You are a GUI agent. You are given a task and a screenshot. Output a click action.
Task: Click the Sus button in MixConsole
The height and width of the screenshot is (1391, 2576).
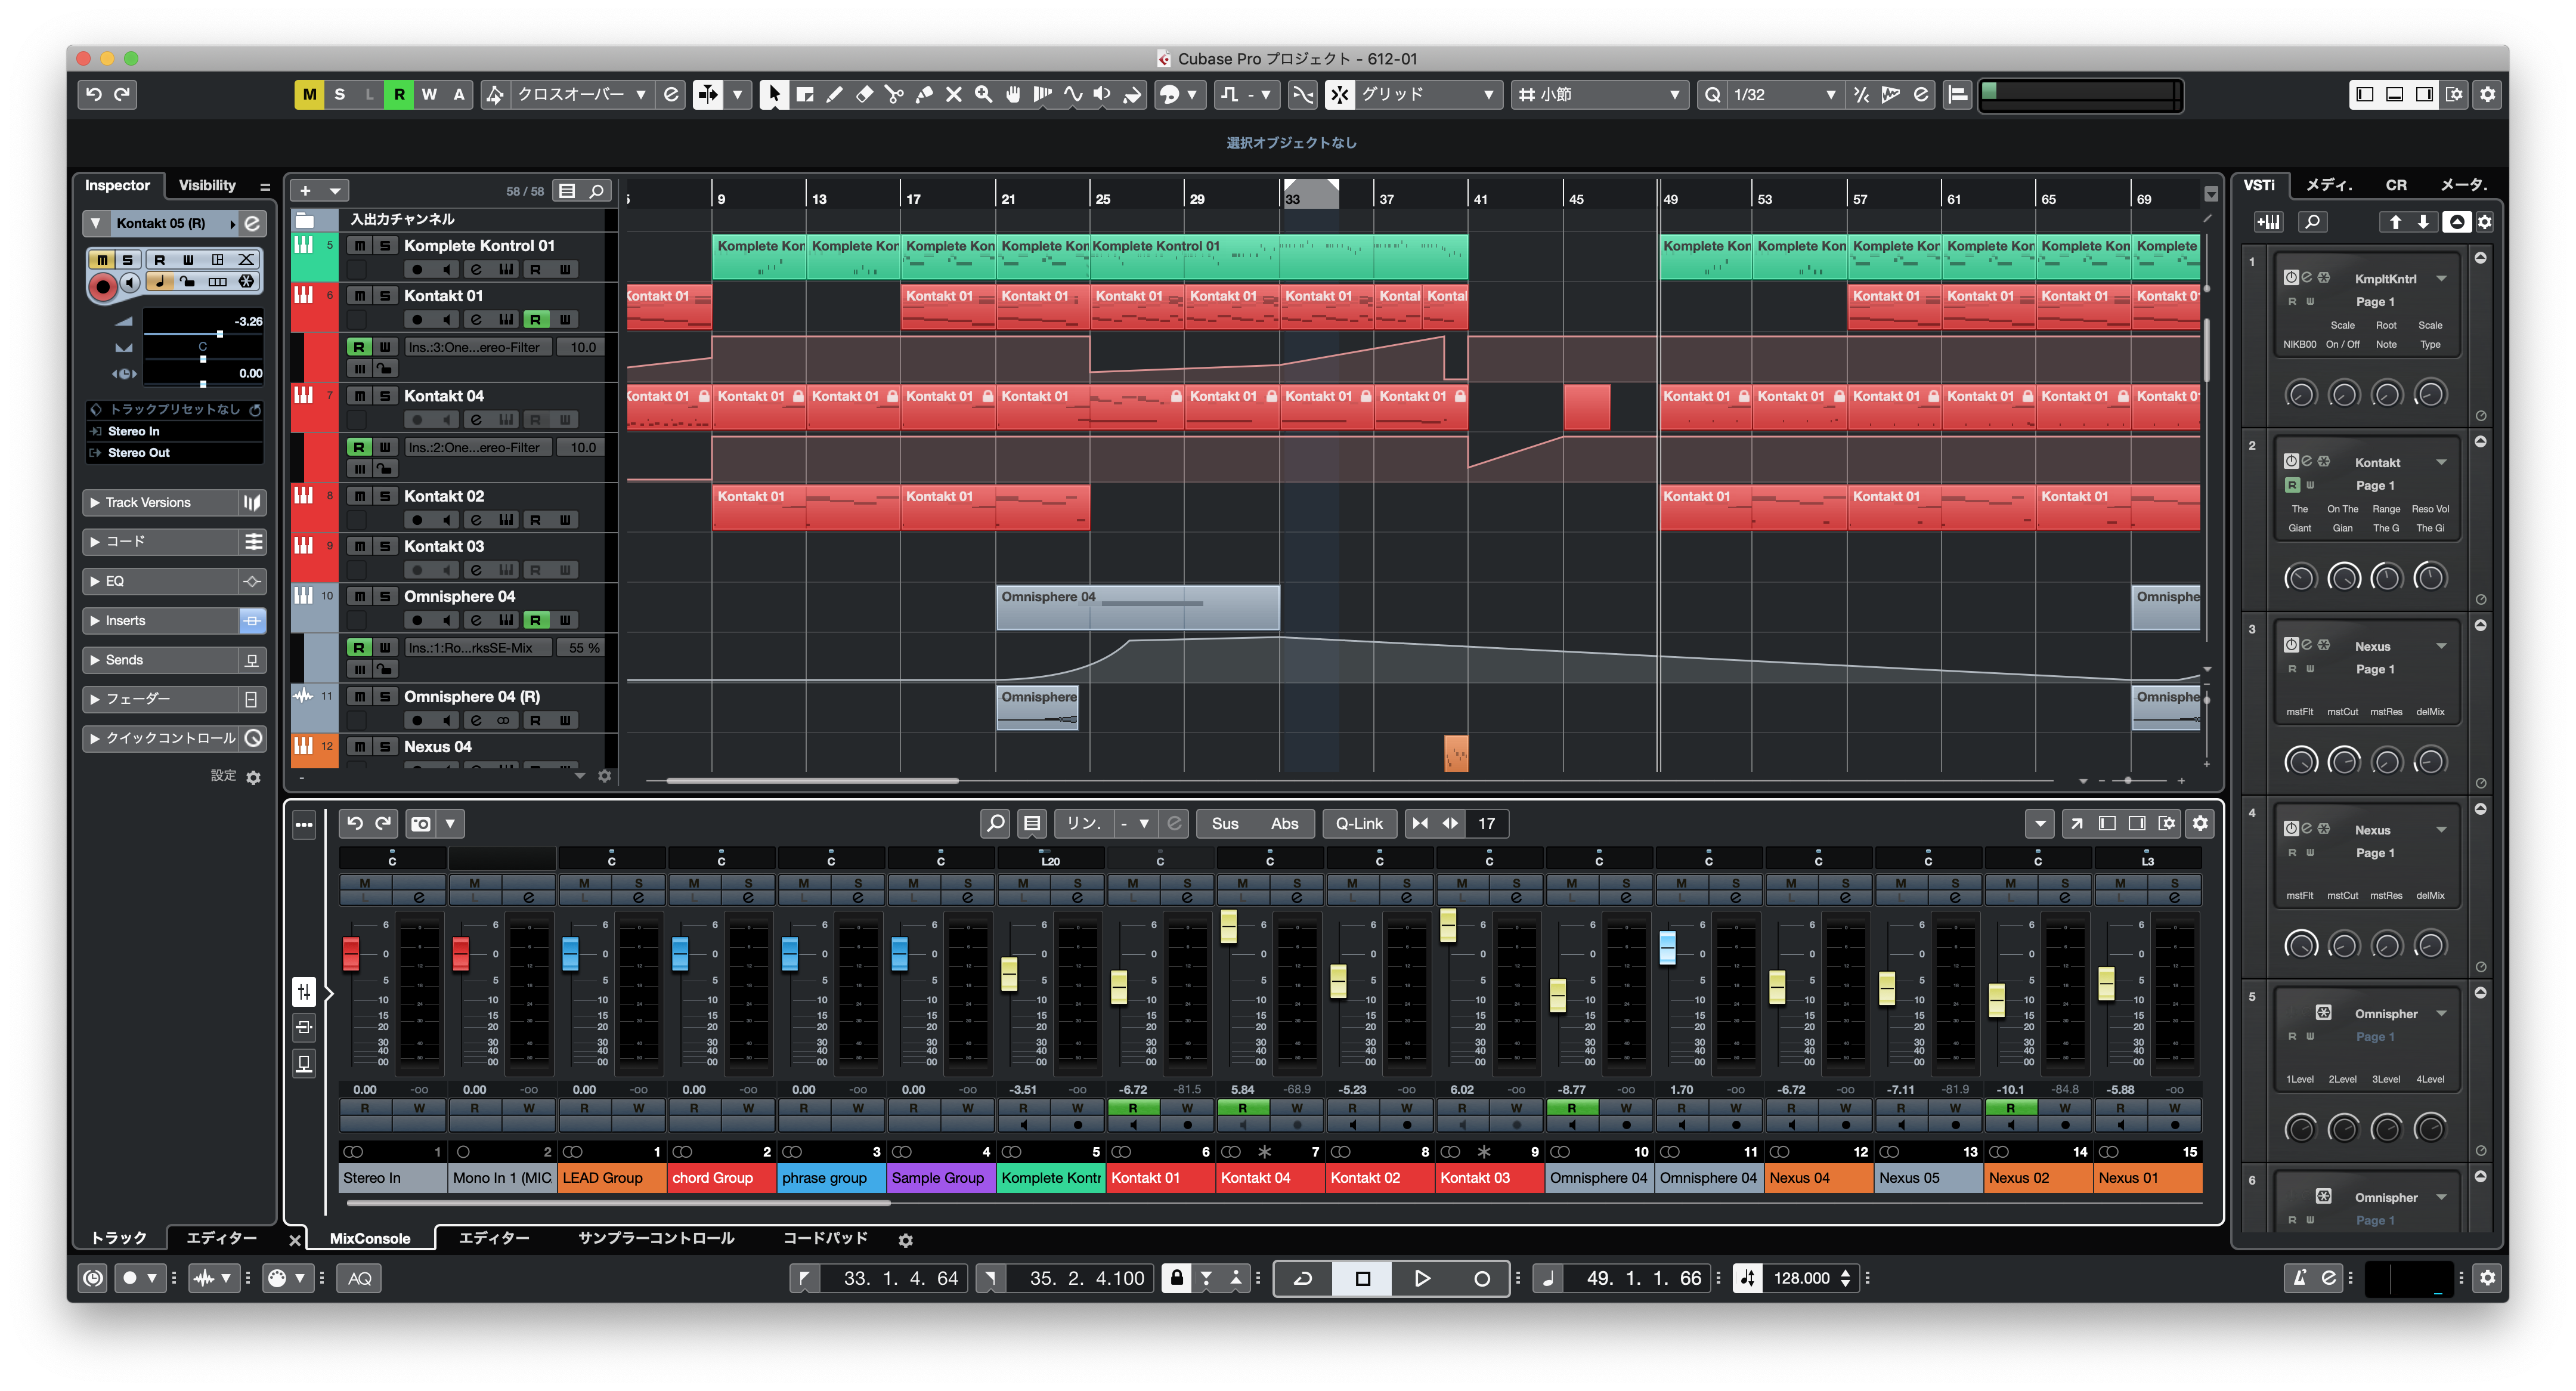(x=1225, y=823)
